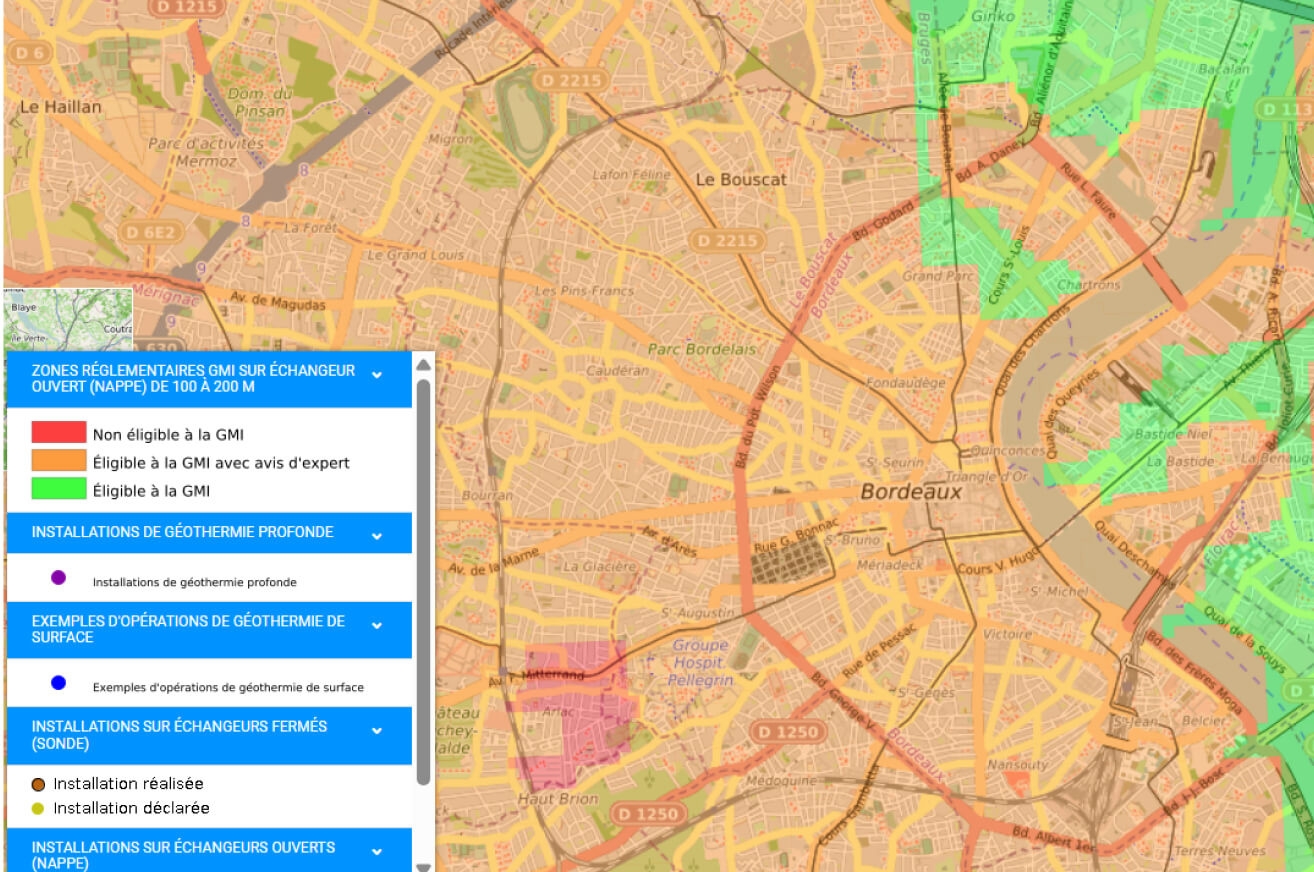Click 'Exemples d'opérations de géothermie de surface' item text

coord(228,688)
